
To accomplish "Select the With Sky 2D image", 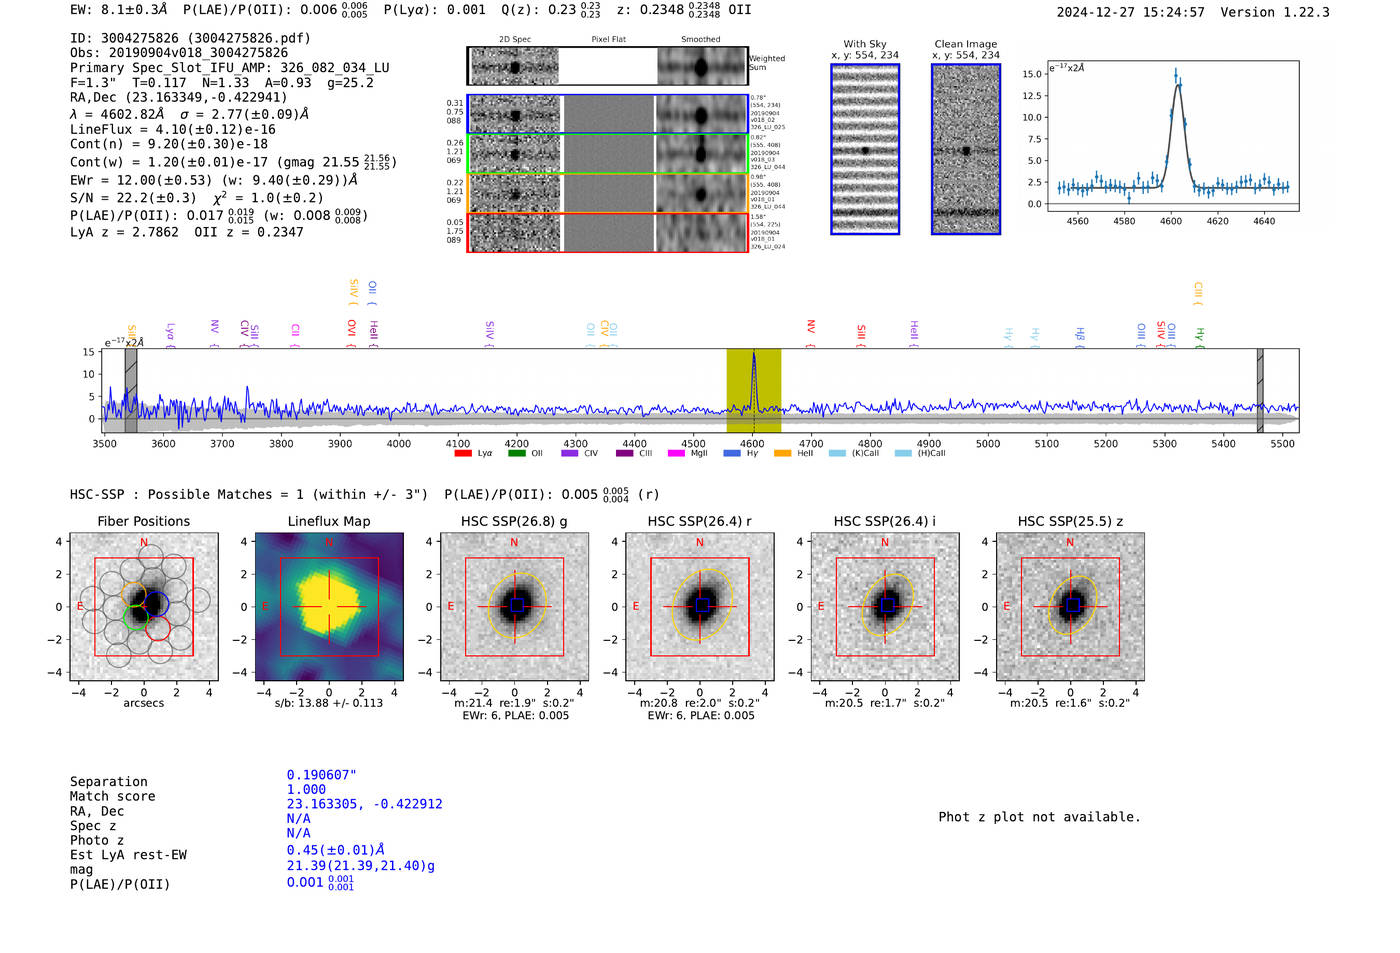I will click(865, 149).
